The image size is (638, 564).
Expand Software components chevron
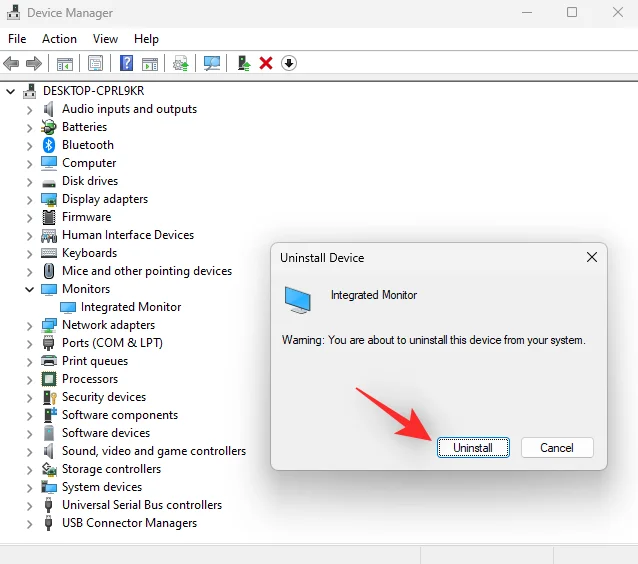point(29,415)
